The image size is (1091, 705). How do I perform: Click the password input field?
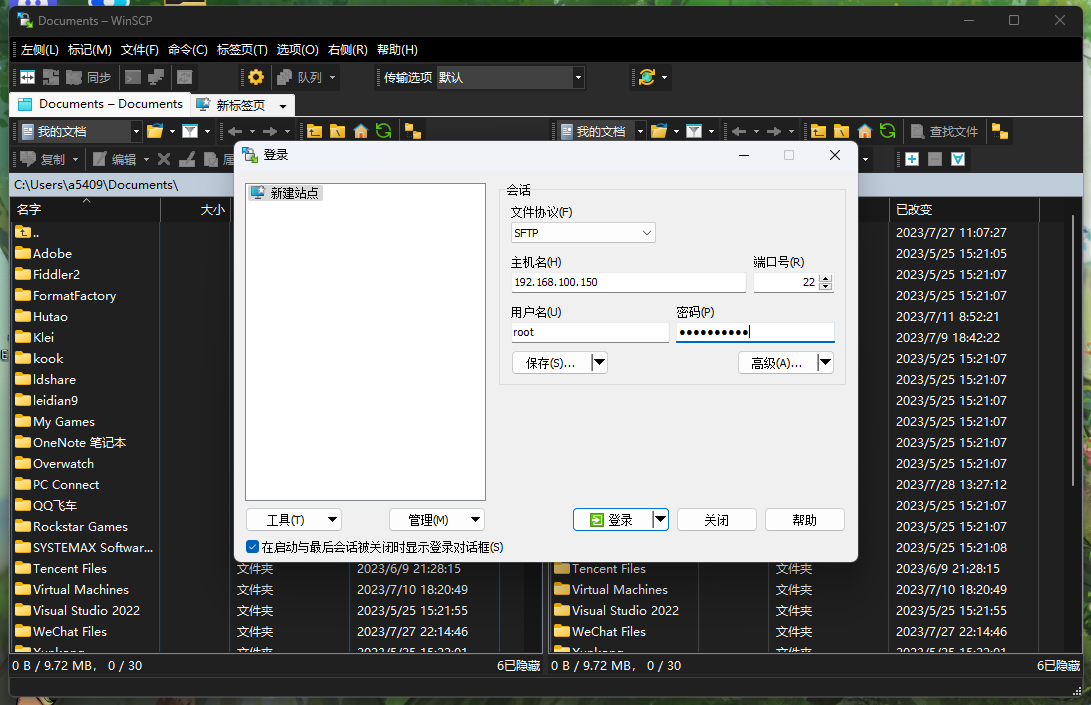pos(755,332)
